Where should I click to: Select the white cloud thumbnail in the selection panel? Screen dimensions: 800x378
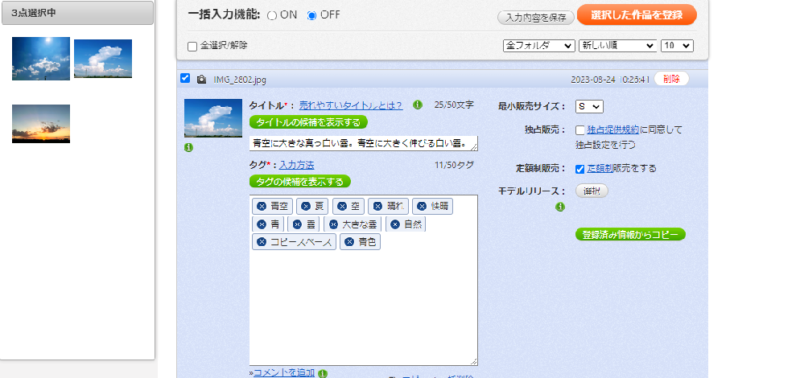103,59
